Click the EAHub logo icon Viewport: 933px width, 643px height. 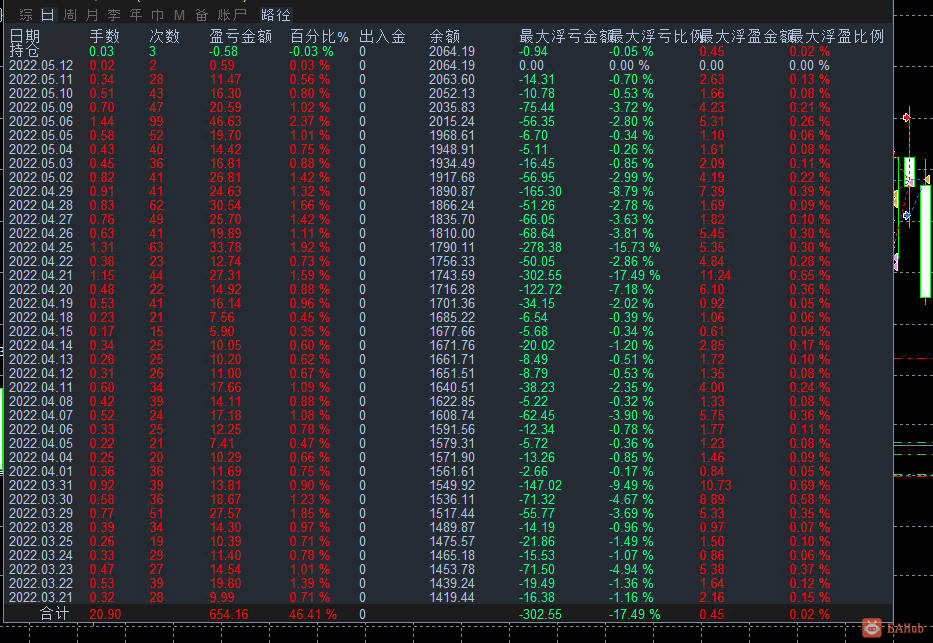872,627
